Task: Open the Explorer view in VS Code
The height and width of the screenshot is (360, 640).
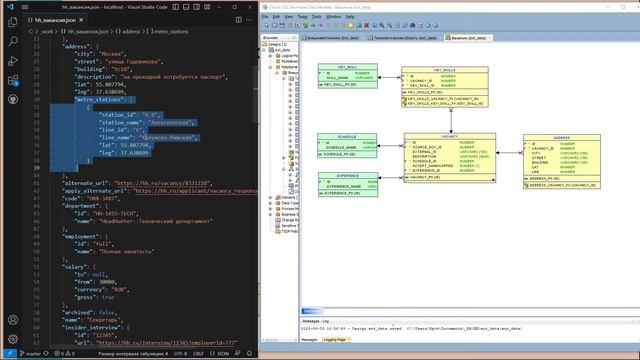Action: click(13, 22)
